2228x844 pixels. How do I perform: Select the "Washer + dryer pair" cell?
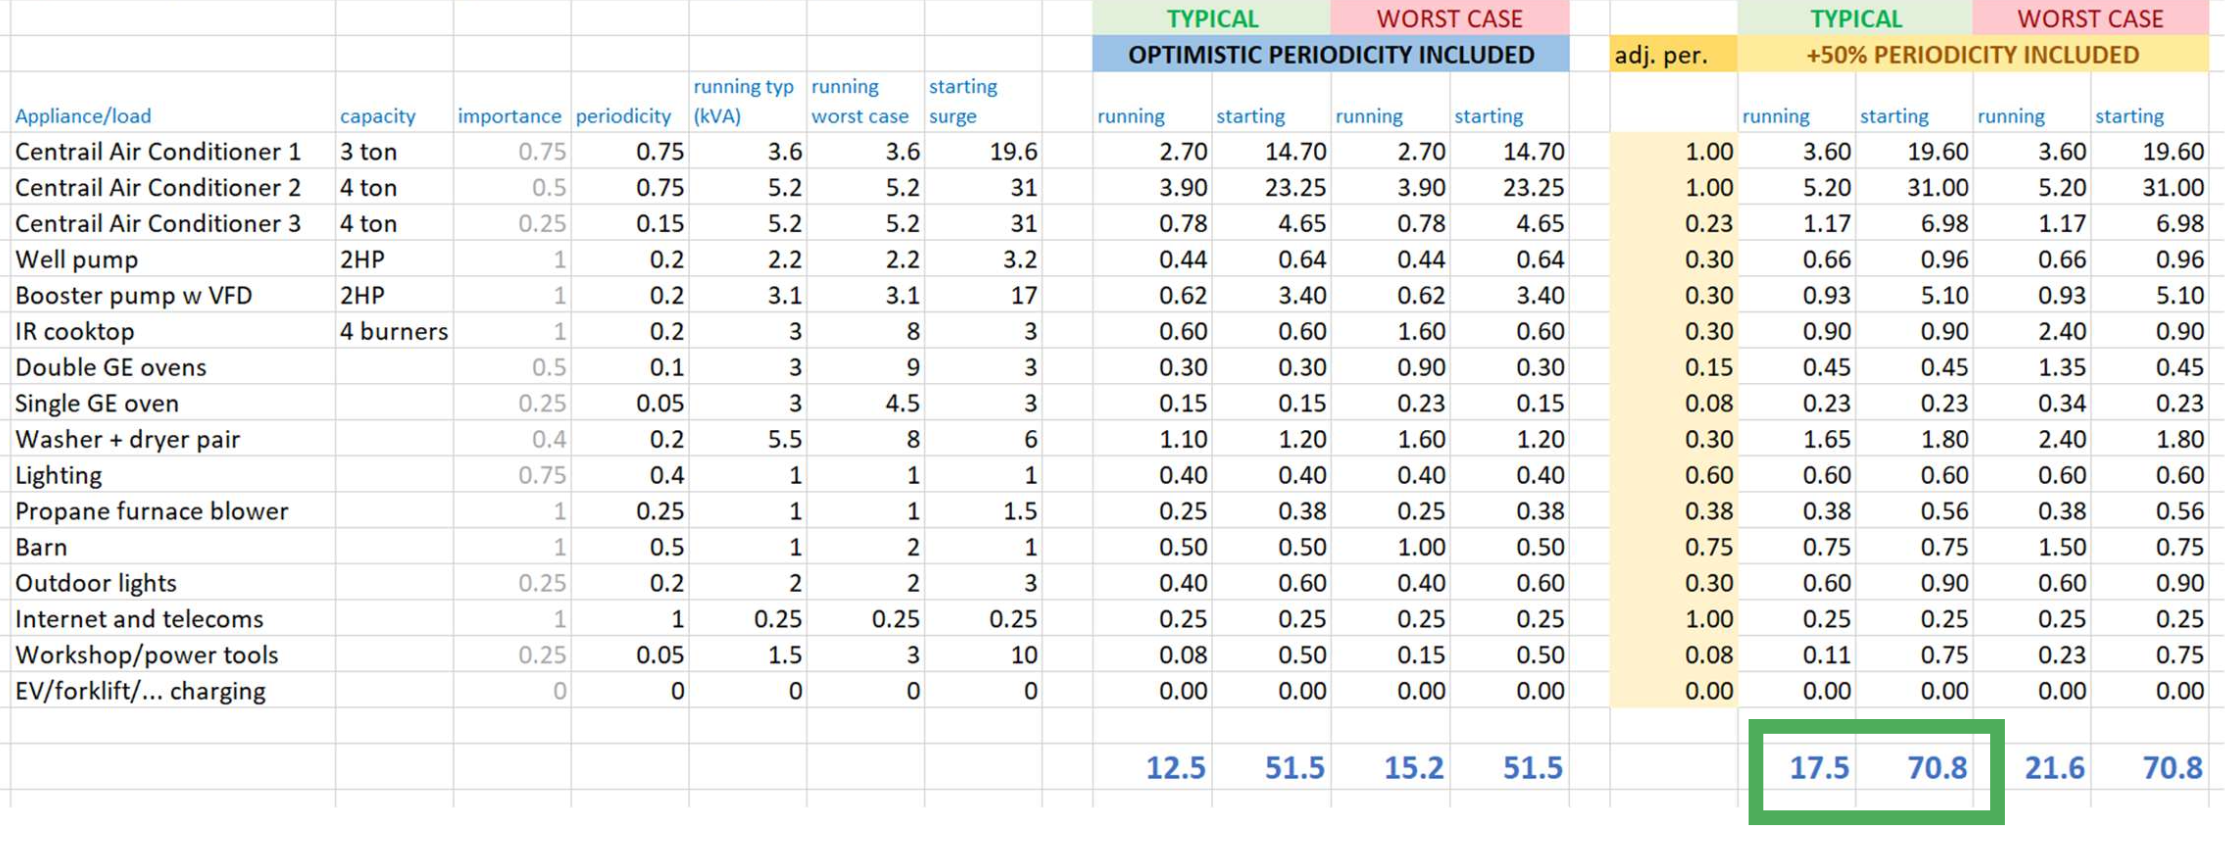[x=172, y=439]
